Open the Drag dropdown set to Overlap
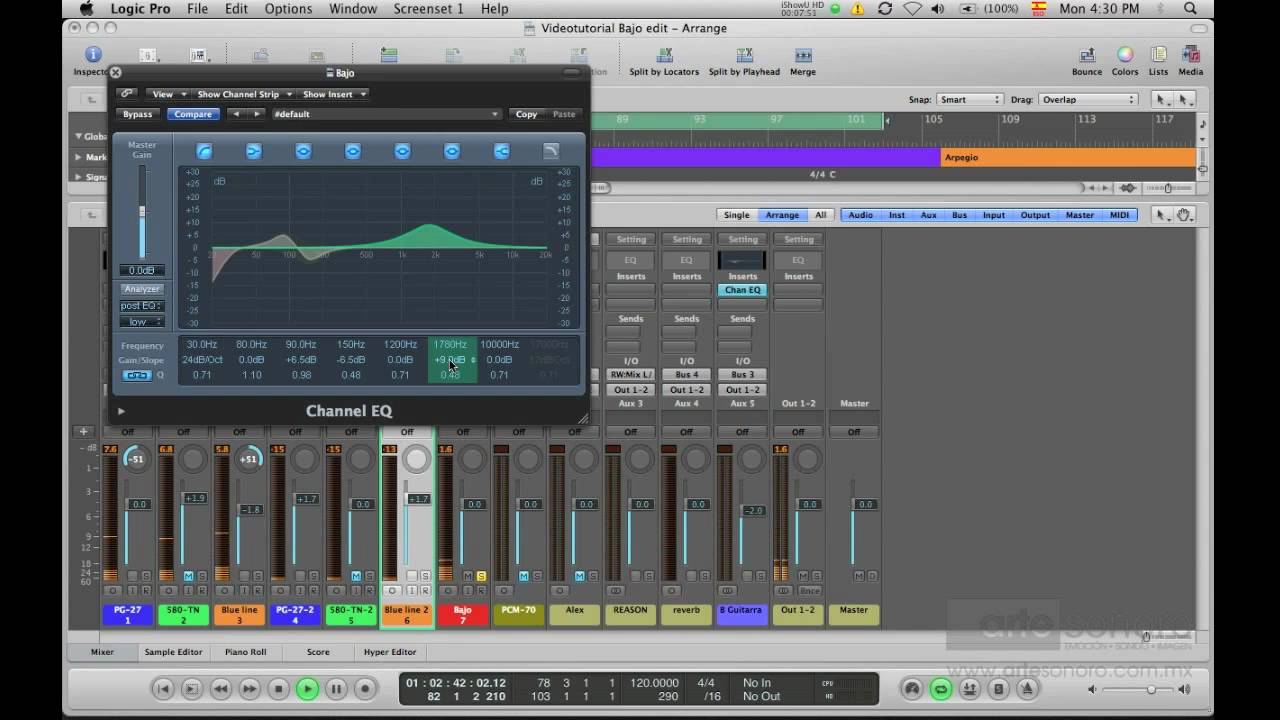Viewport: 1280px width, 720px height. pyautogui.click(x=1088, y=100)
